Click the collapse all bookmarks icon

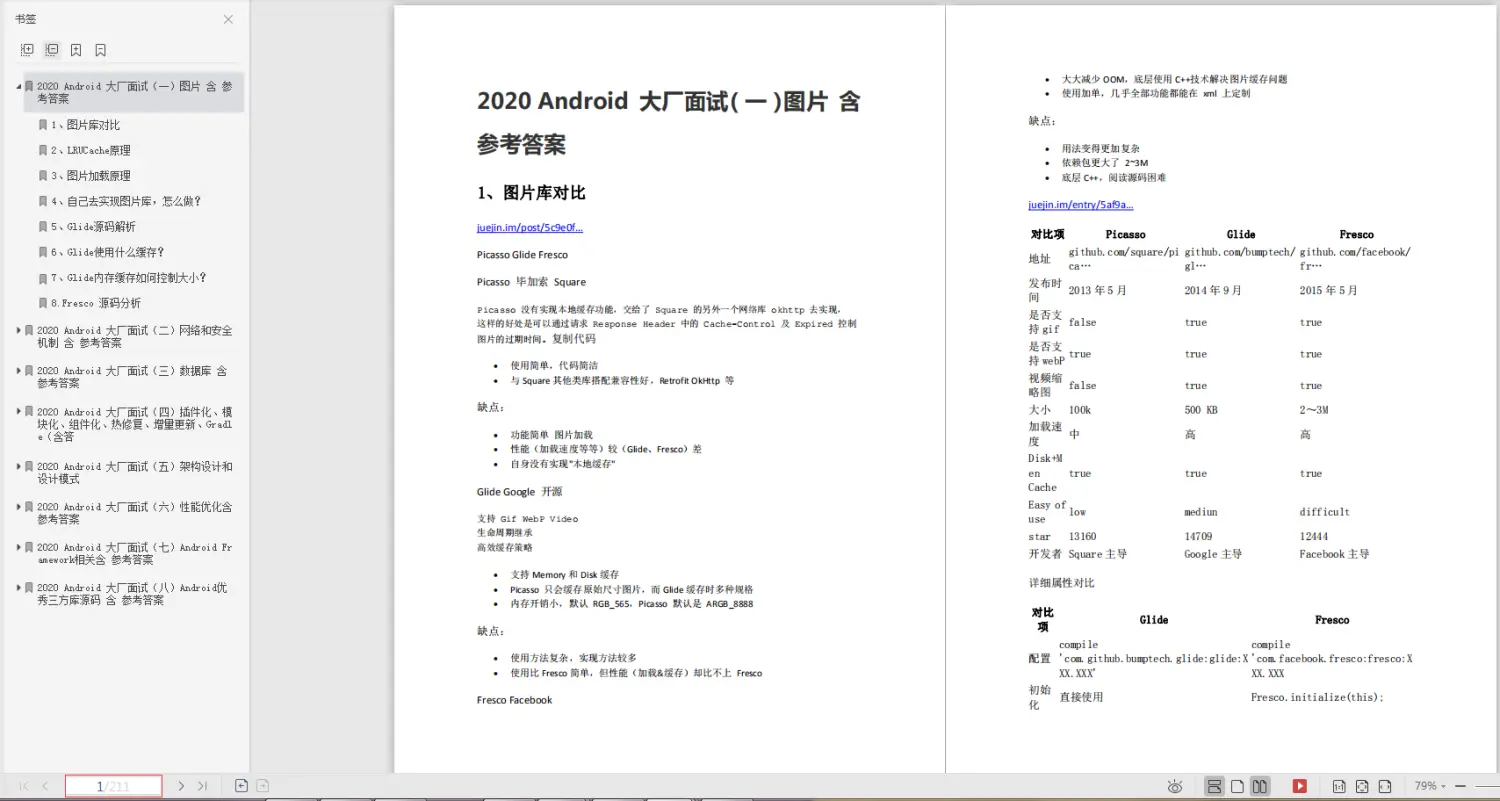pyautogui.click(x=52, y=50)
